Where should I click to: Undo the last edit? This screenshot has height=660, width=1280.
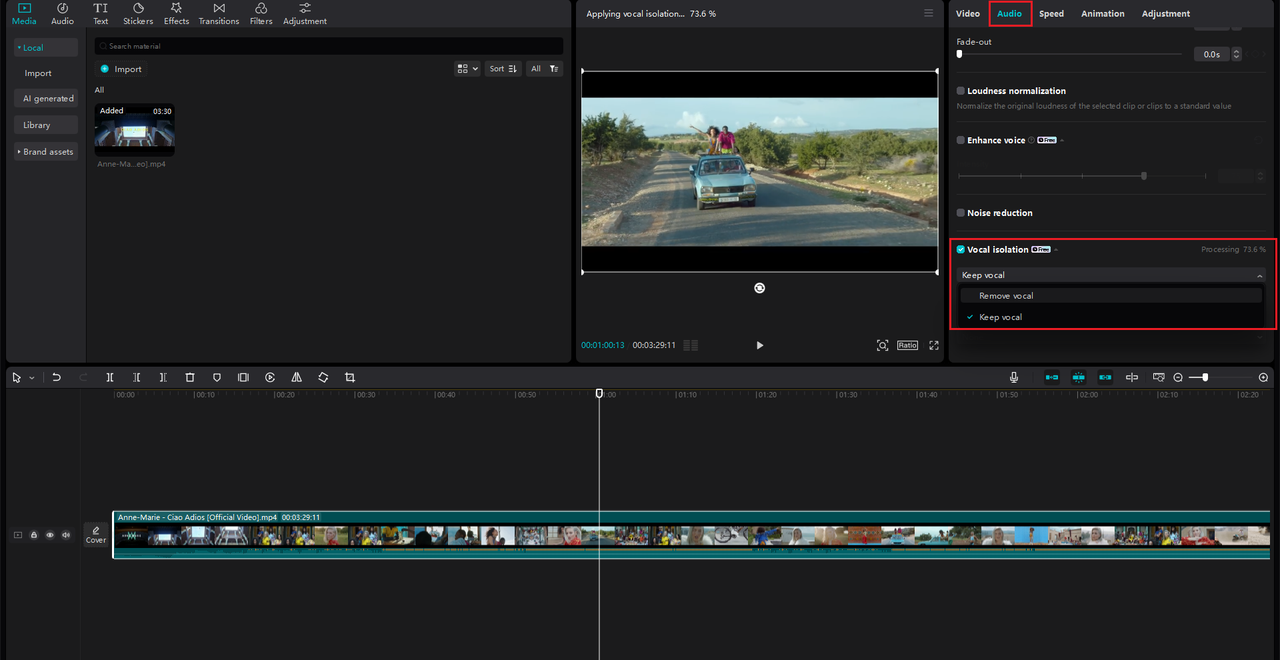click(57, 377)
